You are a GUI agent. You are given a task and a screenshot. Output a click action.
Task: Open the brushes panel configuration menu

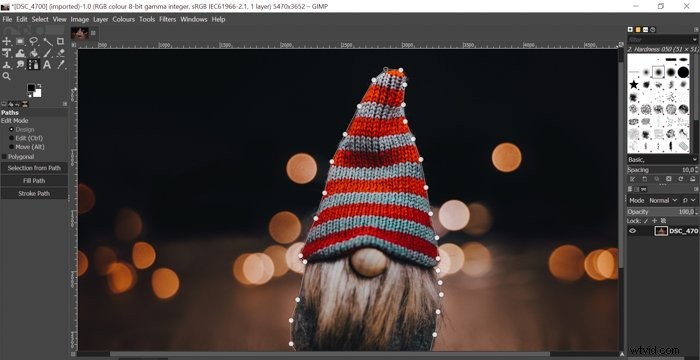(x=696, y=29)
